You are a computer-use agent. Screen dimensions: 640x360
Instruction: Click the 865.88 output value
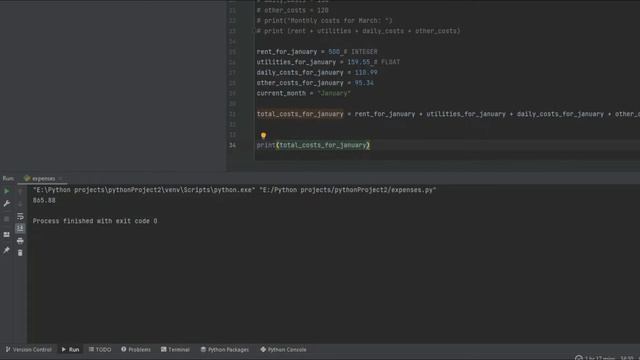(x=44, y=200)
